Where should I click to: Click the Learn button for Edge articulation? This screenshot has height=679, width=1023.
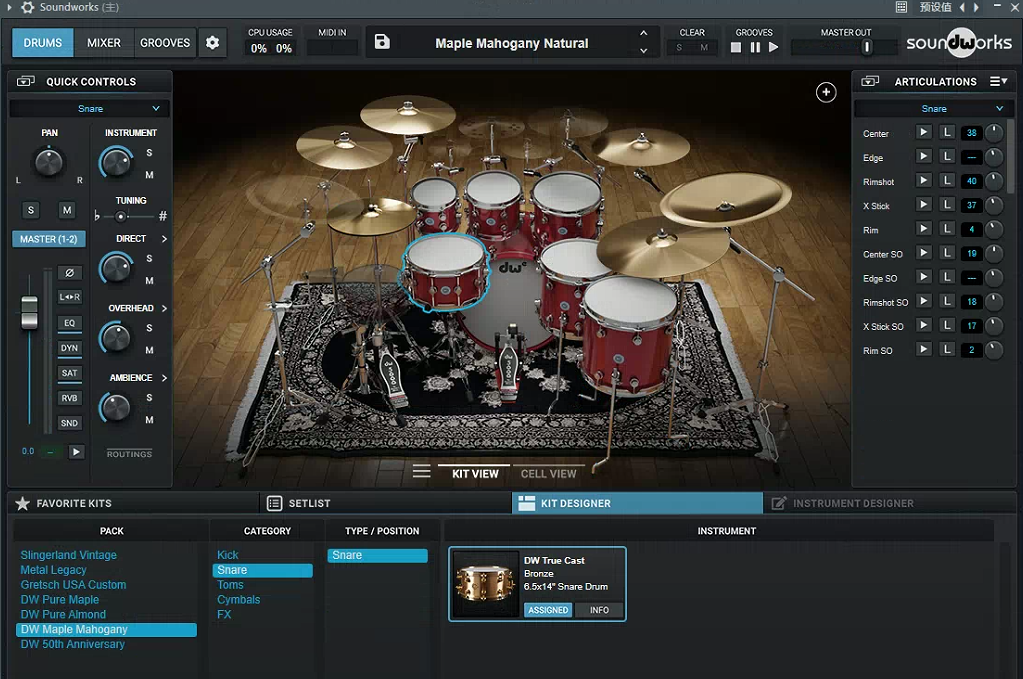point(947,157)
